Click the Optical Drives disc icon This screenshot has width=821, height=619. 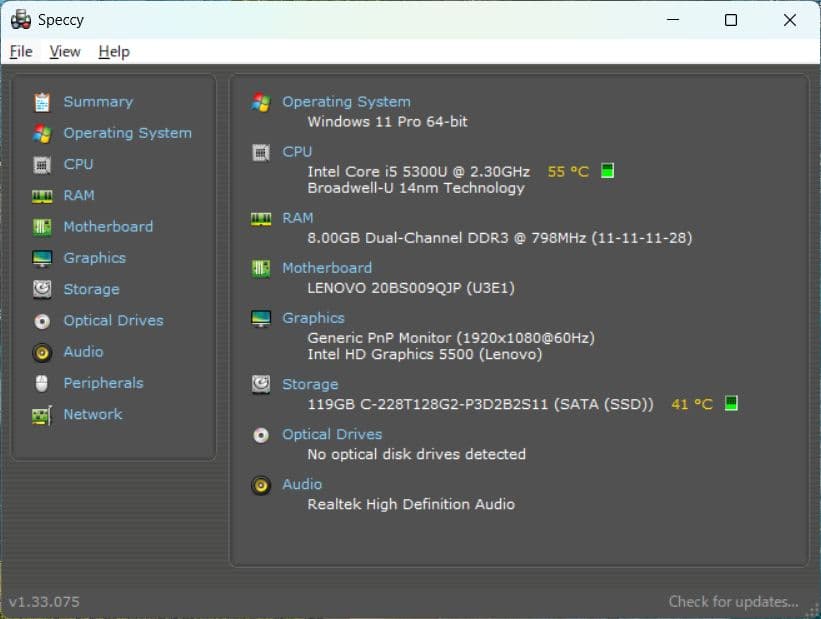(41, 320)
